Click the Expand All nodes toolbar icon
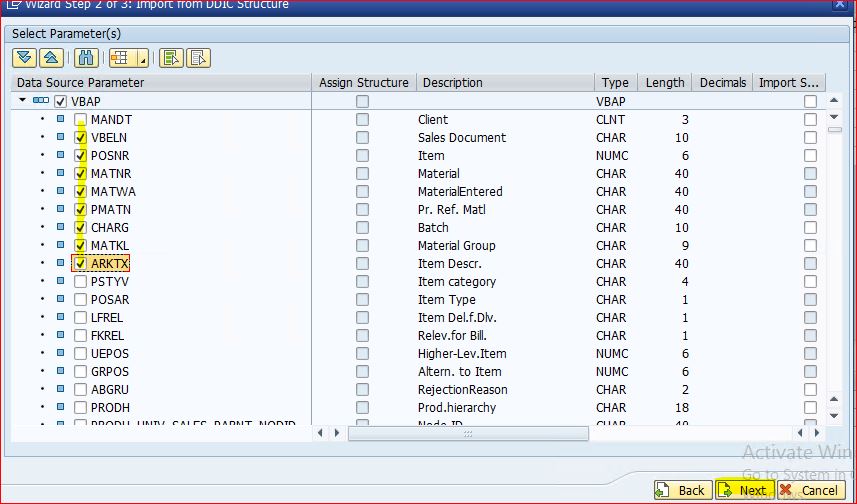 [x=24, y=57]
